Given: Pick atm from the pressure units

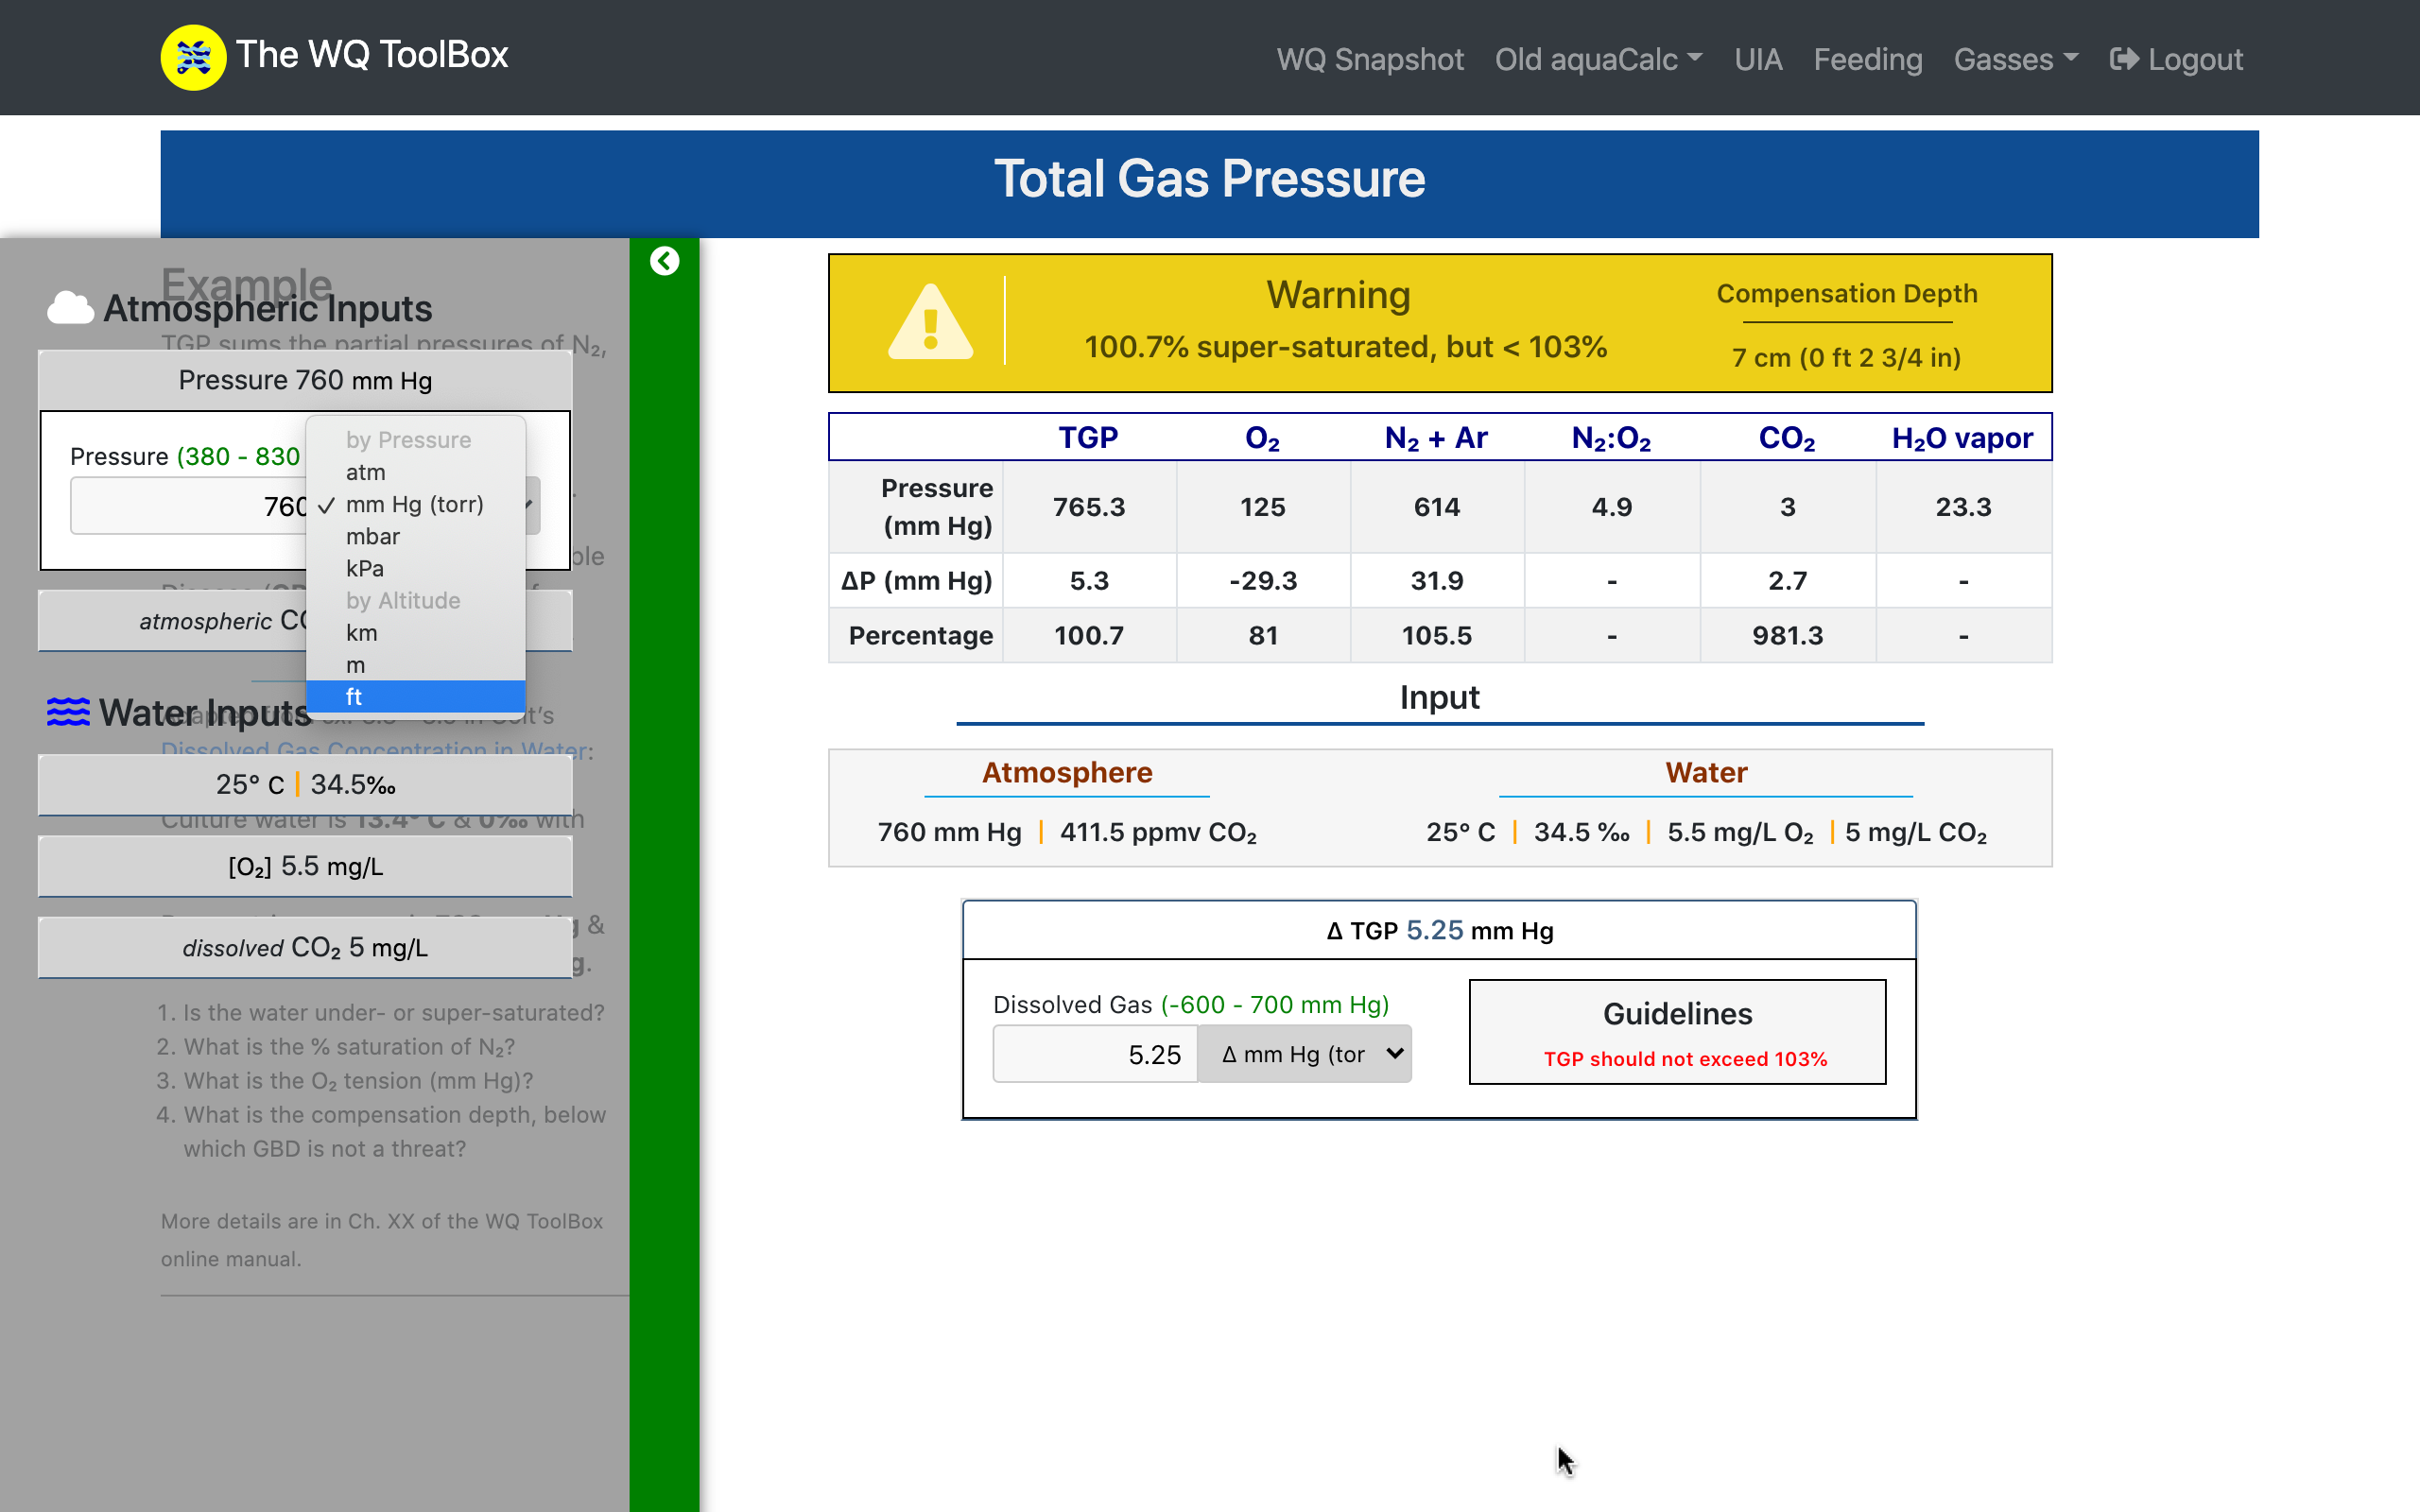Looking at the screenshot, I should 365,472.
